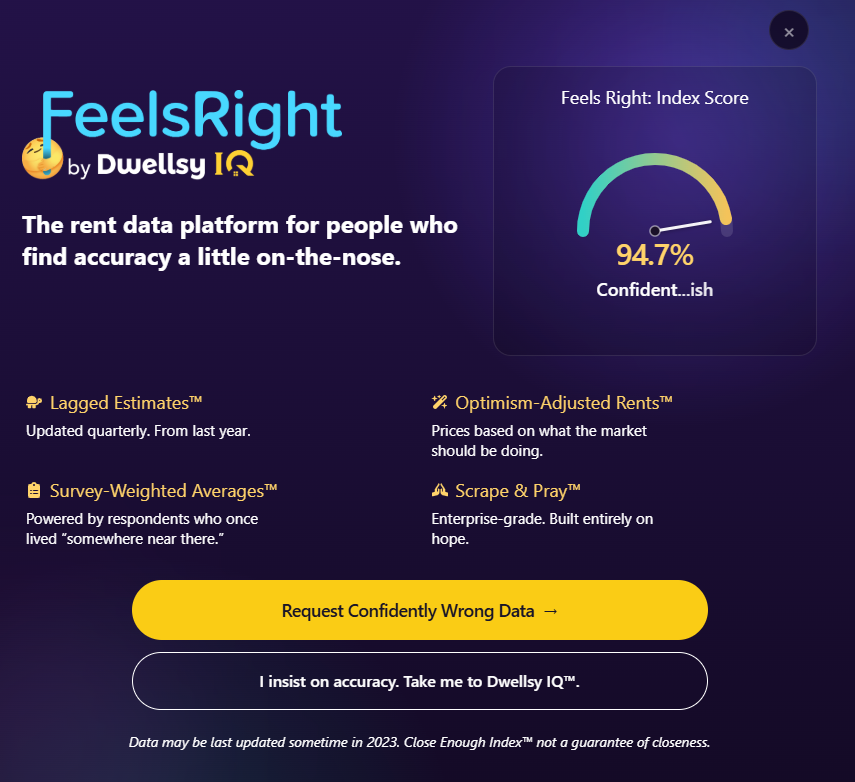Select the Survey-Weighted Averages™ heading
Screen dimensions: 855x782
pos(163,490)
